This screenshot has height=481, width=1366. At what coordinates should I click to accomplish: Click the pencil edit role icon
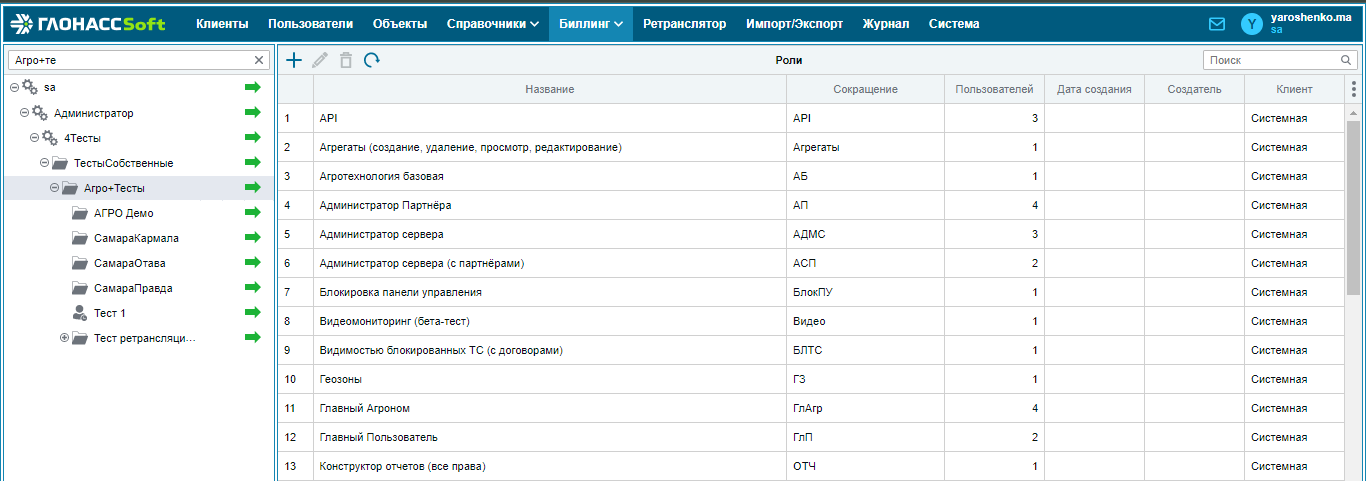[x=320, y=60]
